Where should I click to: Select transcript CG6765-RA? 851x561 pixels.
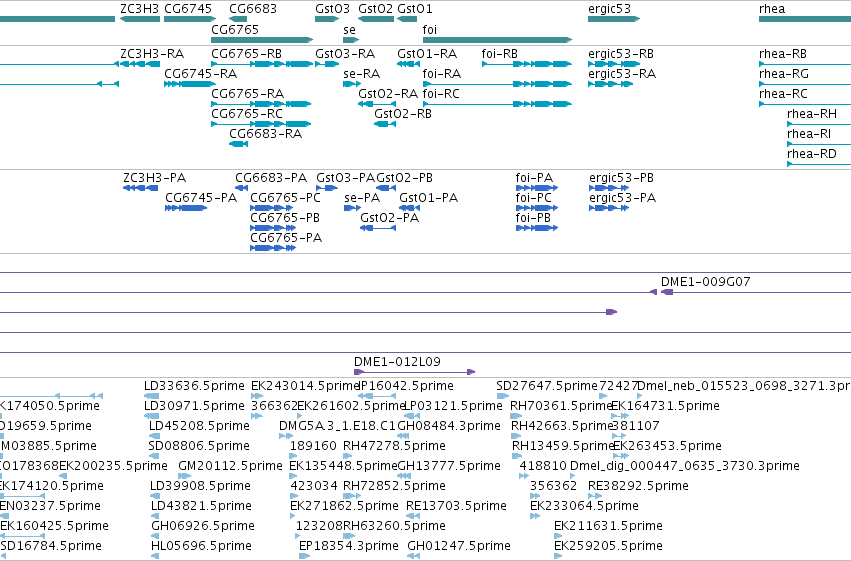click(x=261, y=104)
